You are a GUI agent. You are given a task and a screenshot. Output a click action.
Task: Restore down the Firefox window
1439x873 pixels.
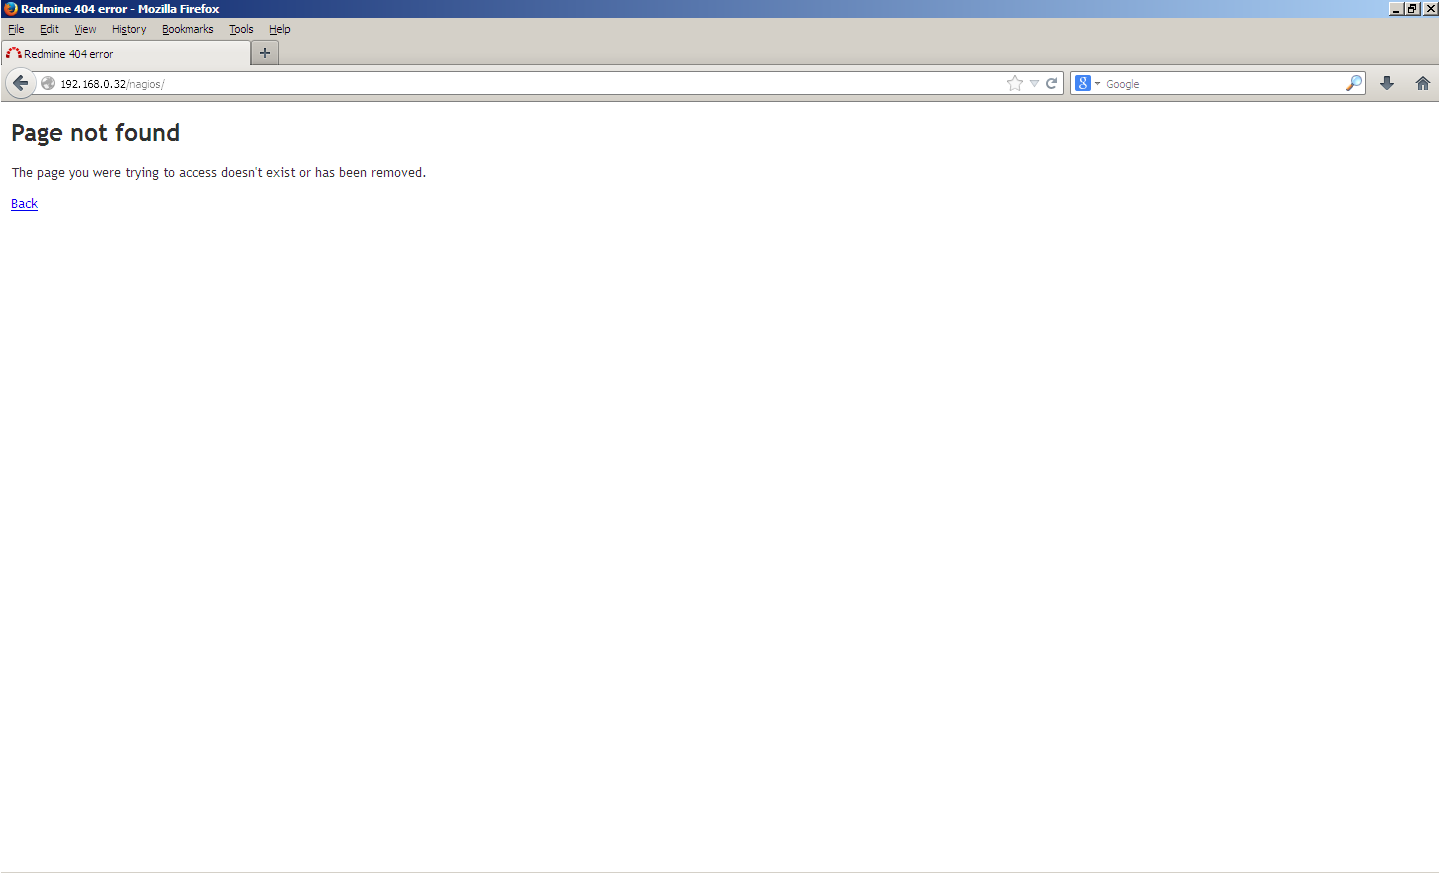[1412, 8]
